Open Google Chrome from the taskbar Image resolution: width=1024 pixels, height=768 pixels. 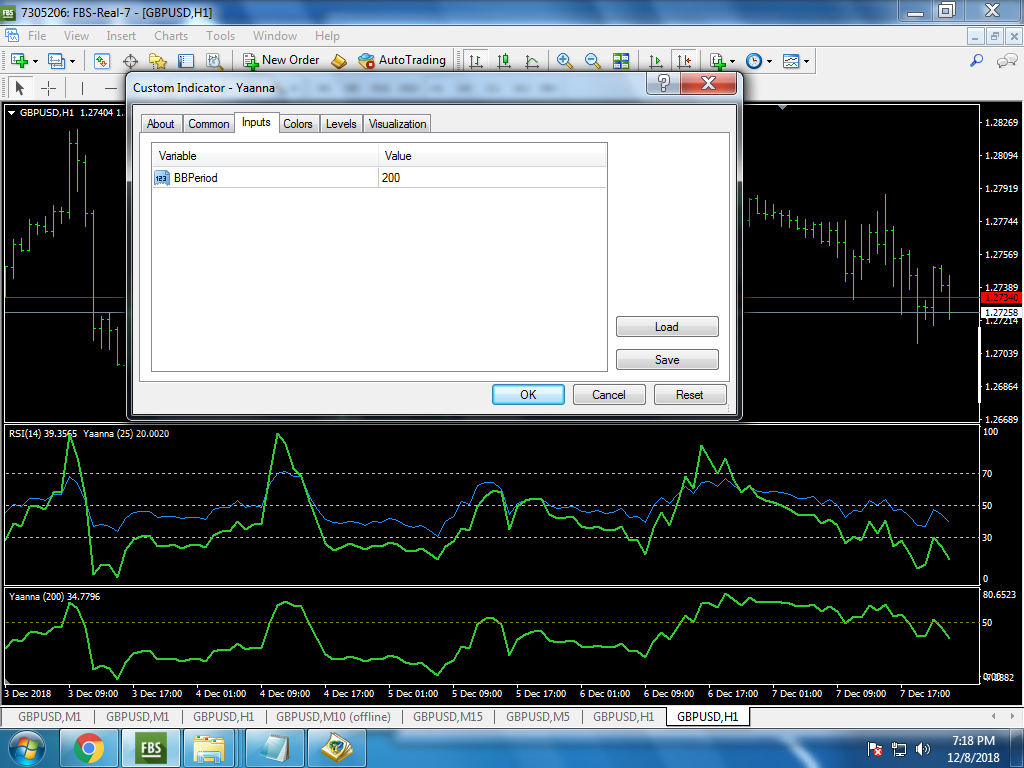[x=88, y=747]
